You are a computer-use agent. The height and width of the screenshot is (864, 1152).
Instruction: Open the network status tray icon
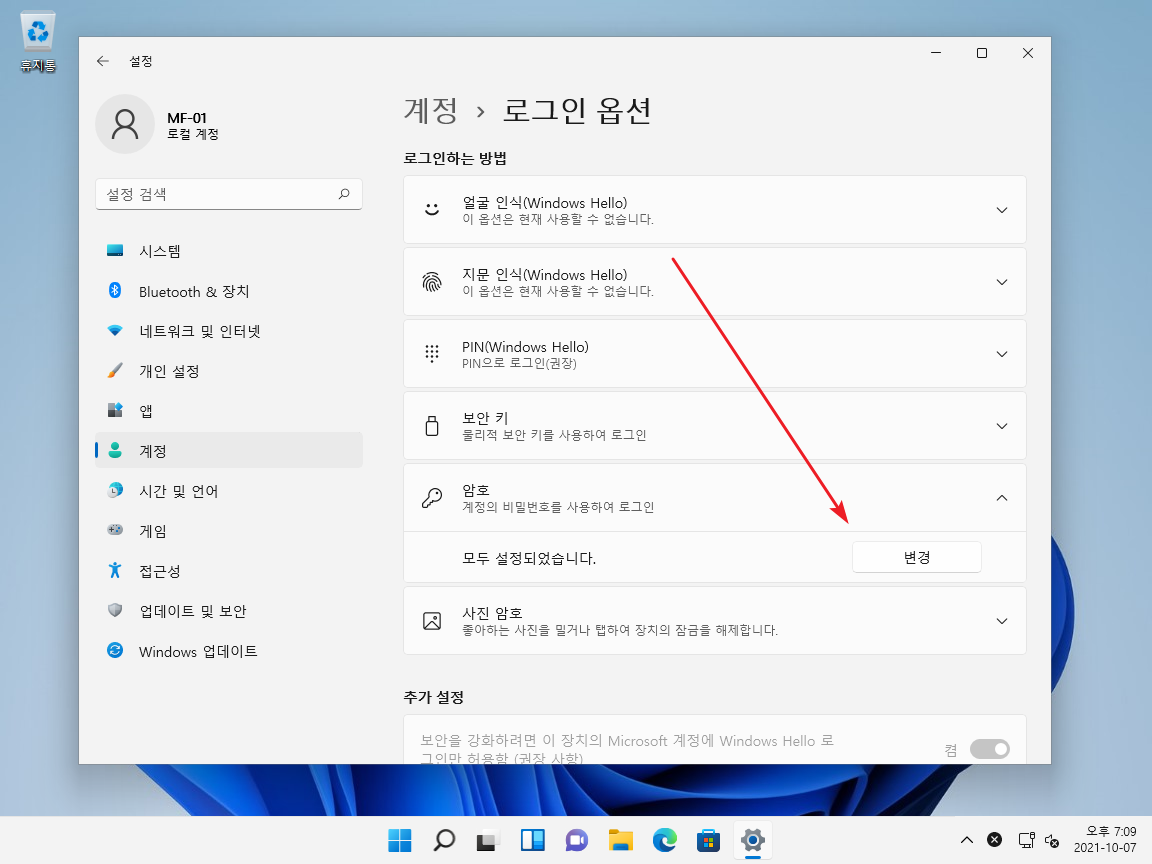[x=1026, y=840]
